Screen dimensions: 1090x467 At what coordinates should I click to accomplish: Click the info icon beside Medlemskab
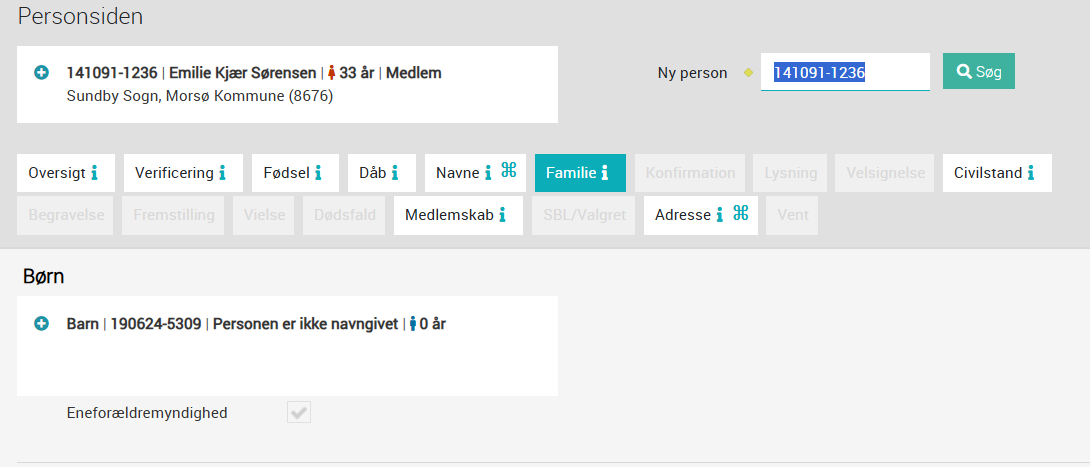coord(502,215)
